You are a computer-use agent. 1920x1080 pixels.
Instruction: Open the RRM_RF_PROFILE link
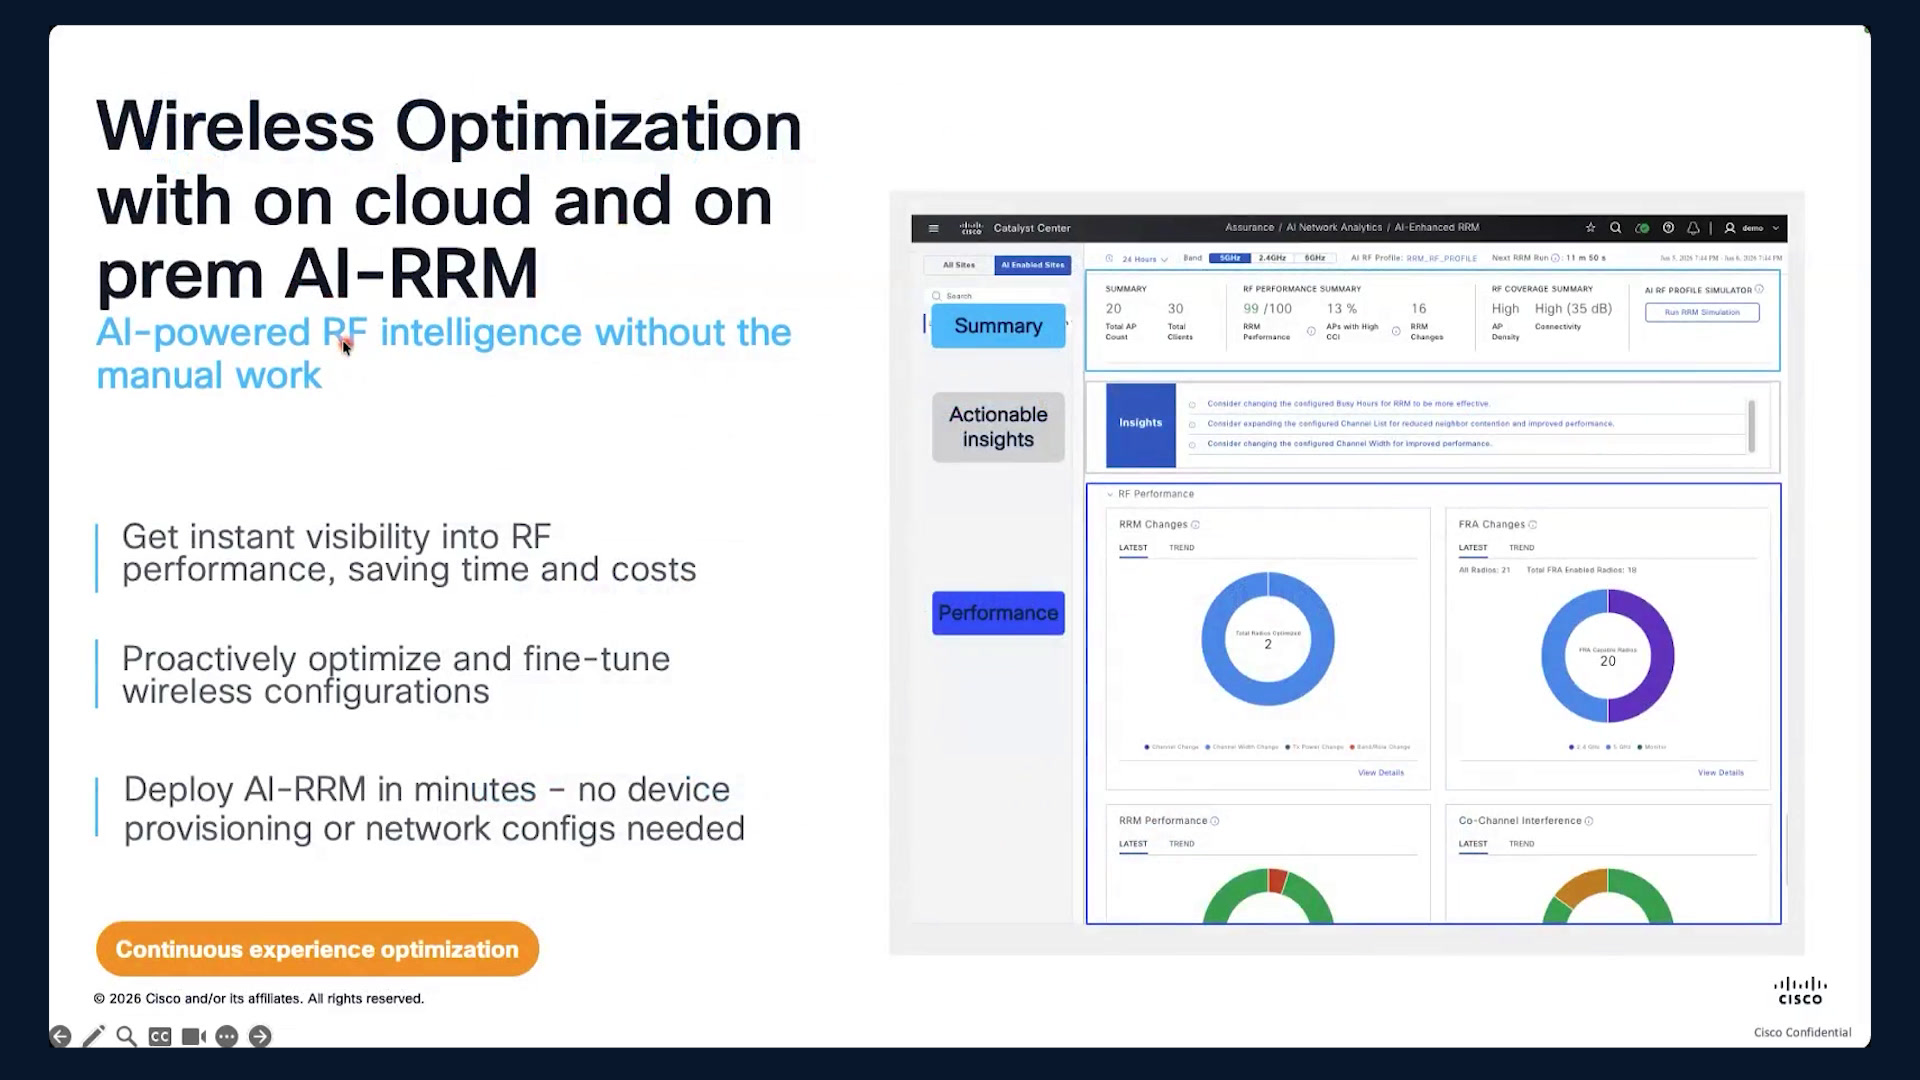1441,258
